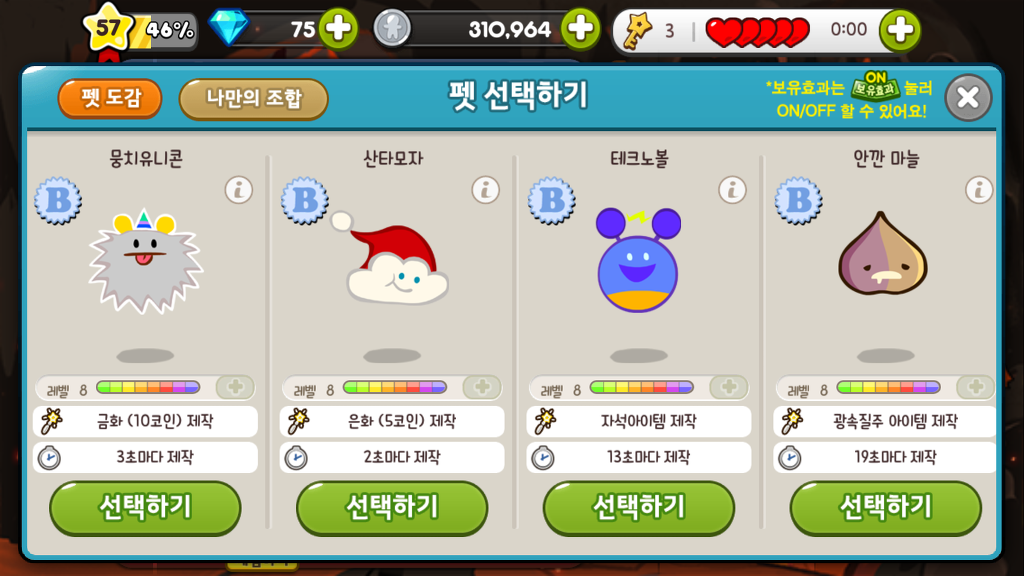Add more coins with plus icon
1024x576 pixels.
coord(581,29)
